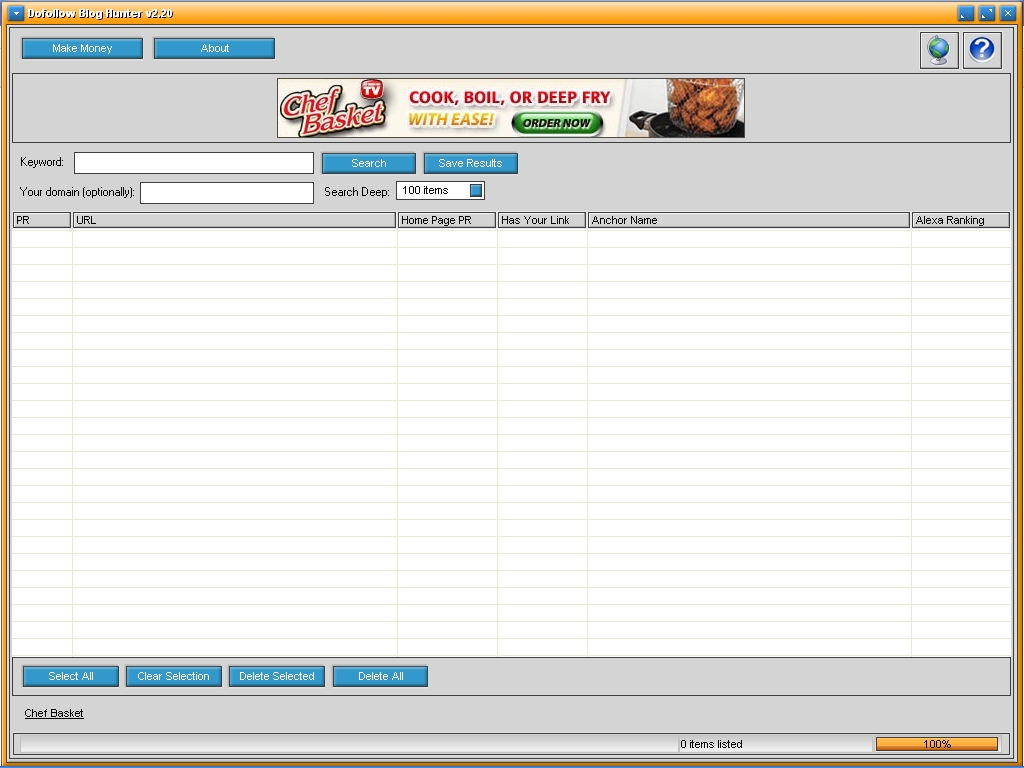The height and width of the screenshot is (768, 1024).
Task: Click the Delete Selected button
Action: point(277,677)
